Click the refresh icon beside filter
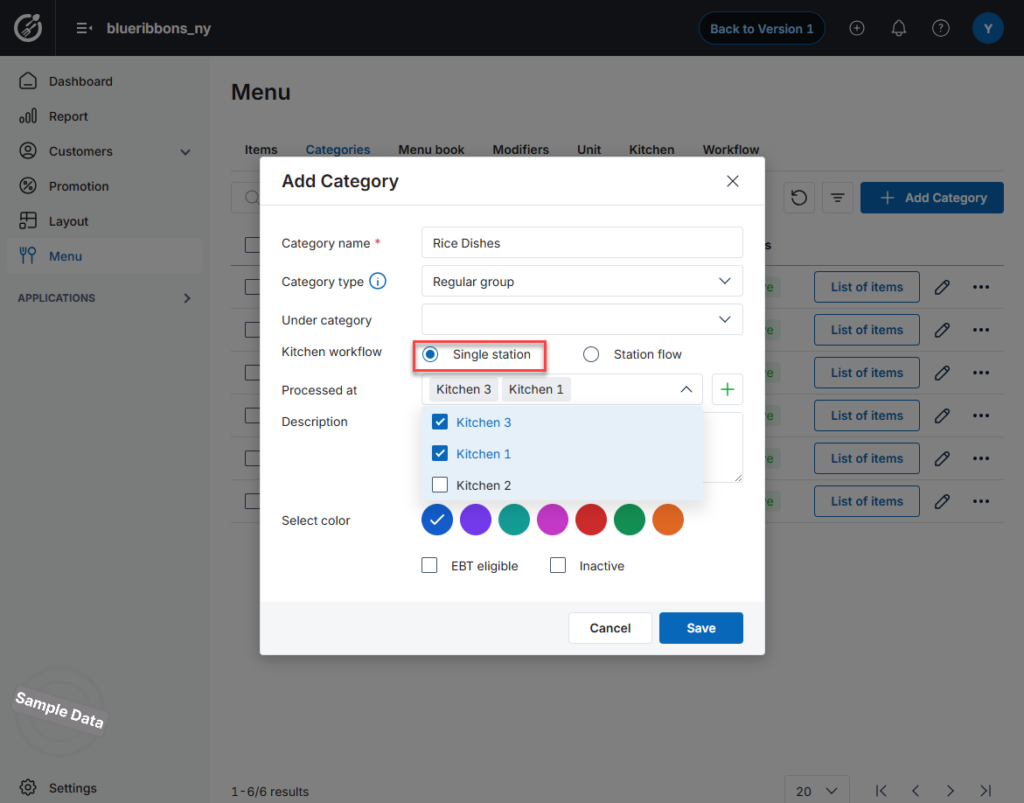 click(x=799, y=197)
